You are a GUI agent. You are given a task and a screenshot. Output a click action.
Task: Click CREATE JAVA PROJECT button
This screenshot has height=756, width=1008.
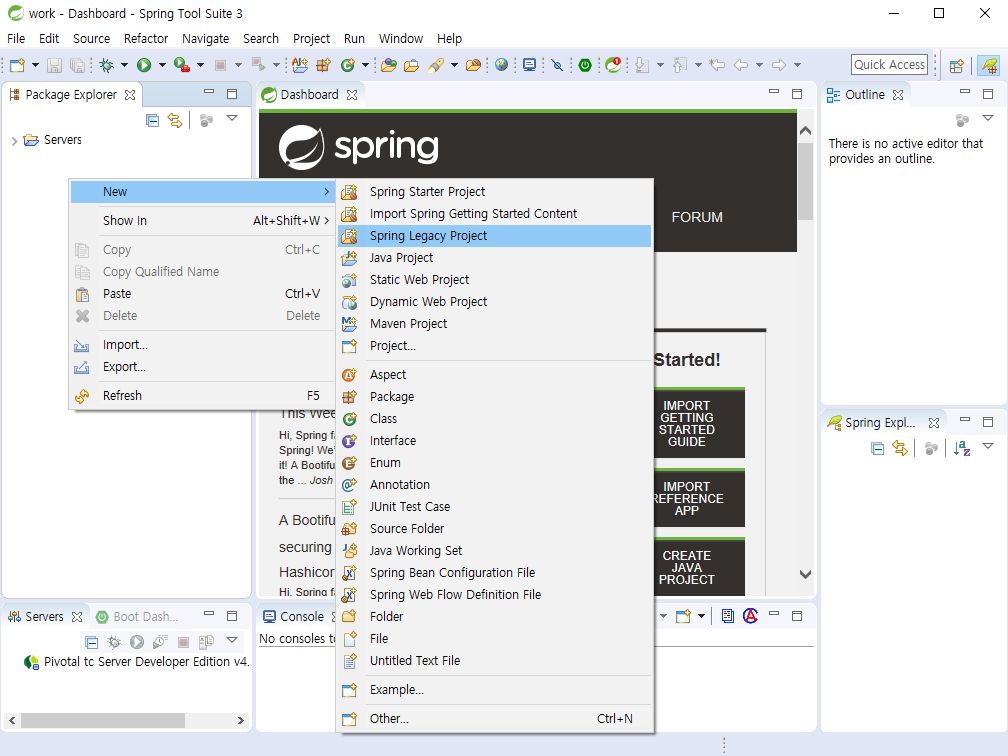tap(699, 567)
